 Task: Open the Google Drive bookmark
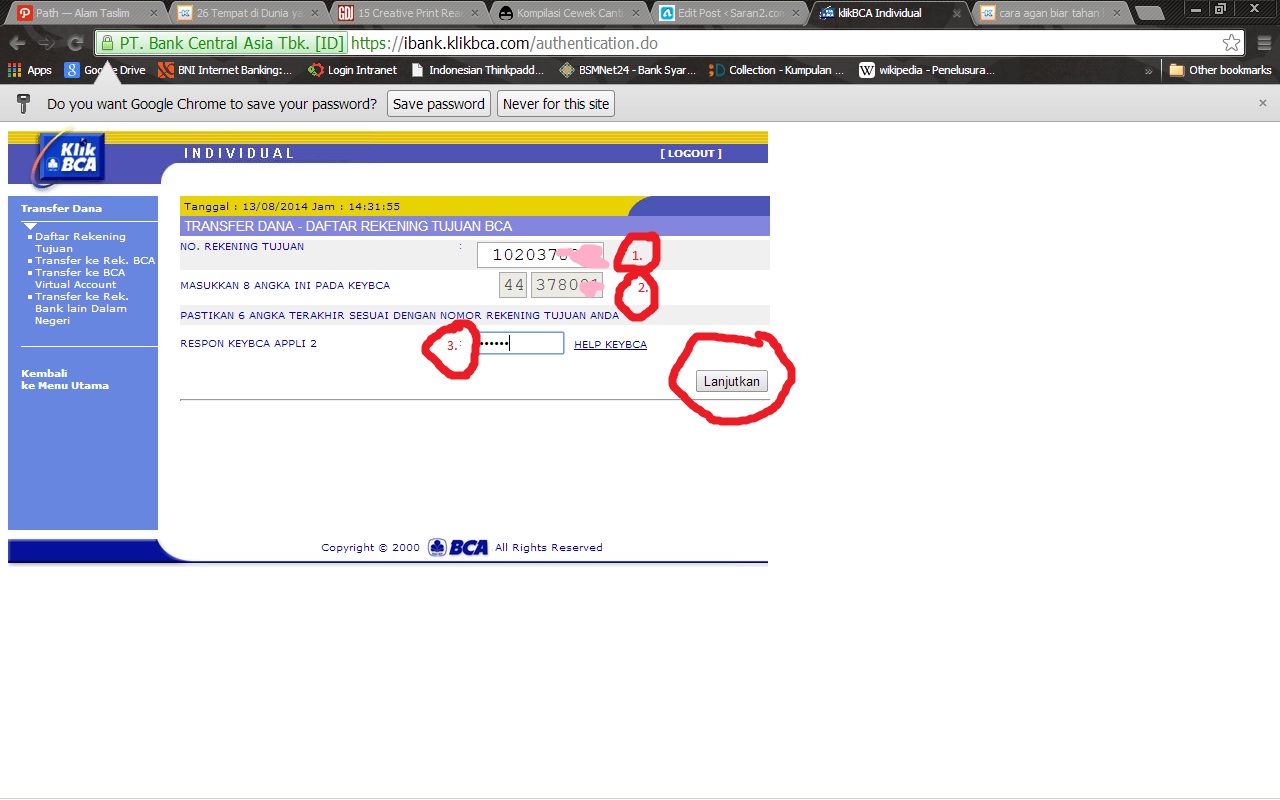pos(105,70)
